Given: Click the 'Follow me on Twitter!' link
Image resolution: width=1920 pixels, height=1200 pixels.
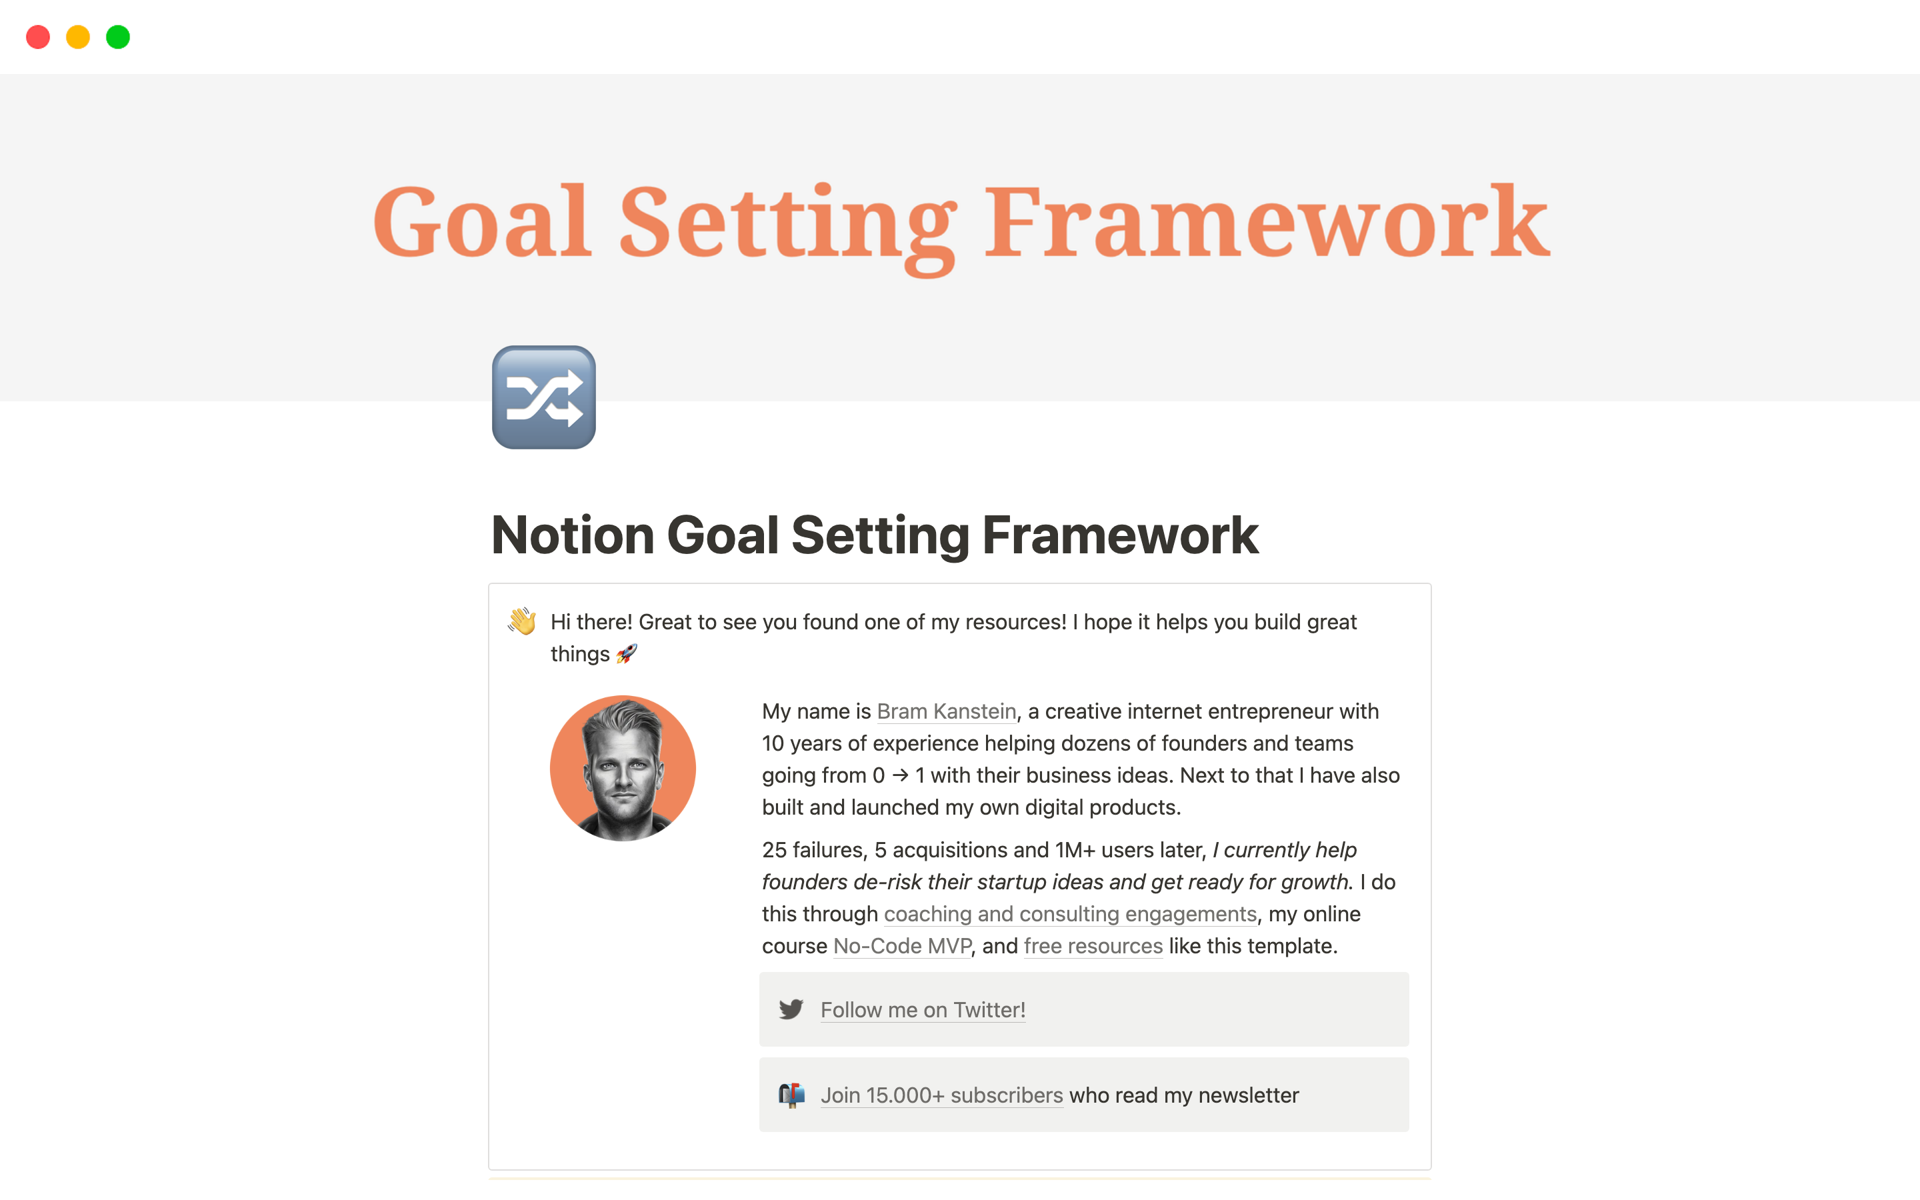Looking at the screenshot, I should [x=922, y=1009].
